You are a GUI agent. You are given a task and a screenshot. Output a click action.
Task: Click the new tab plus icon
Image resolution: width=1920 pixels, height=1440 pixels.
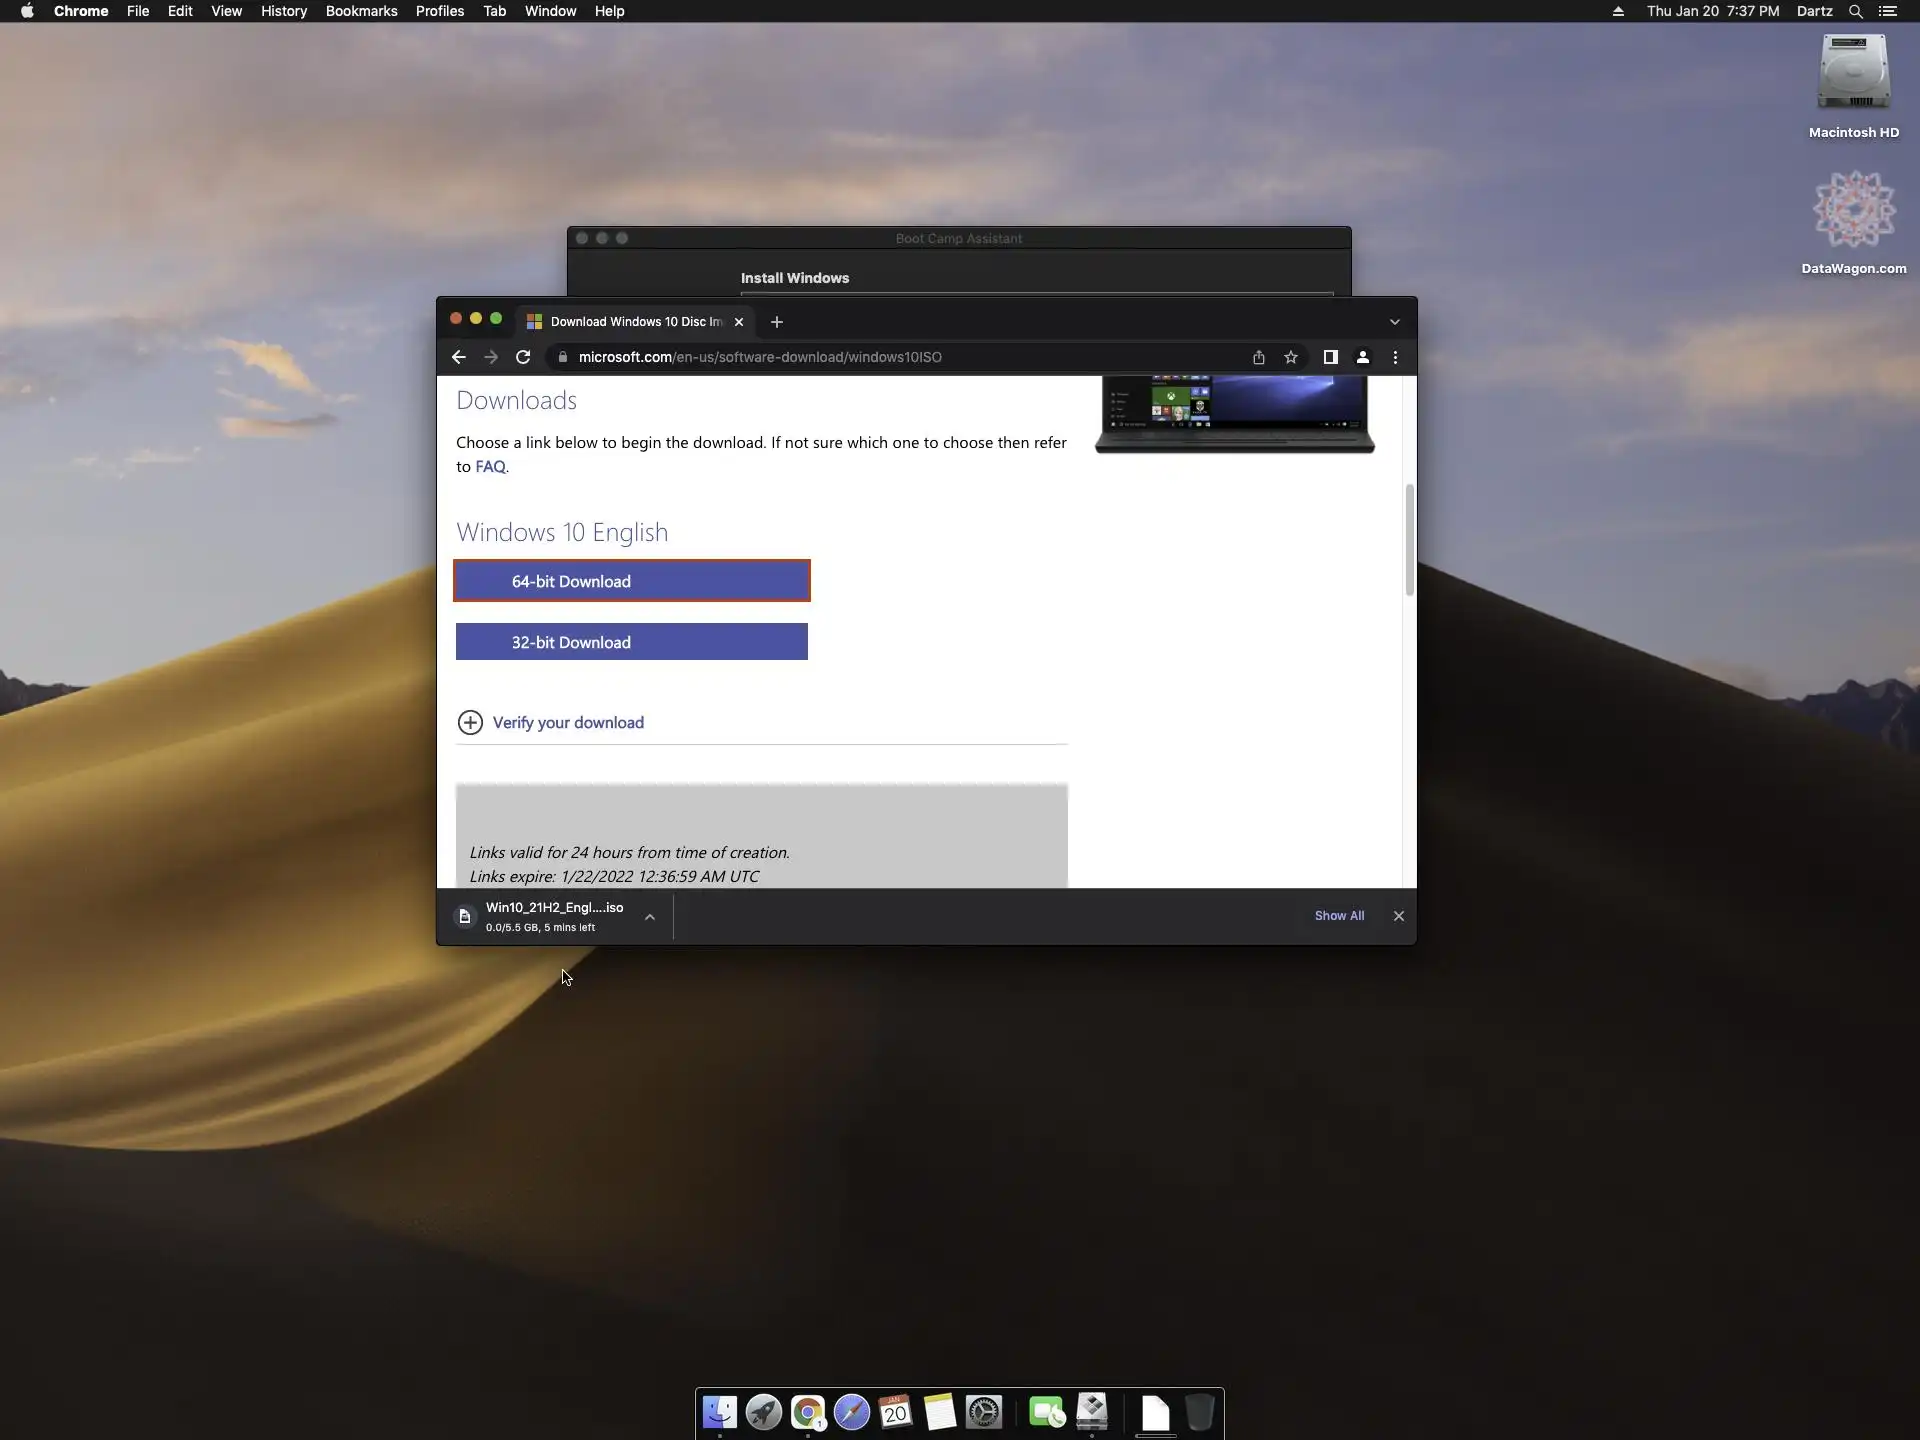click(777, 322)
